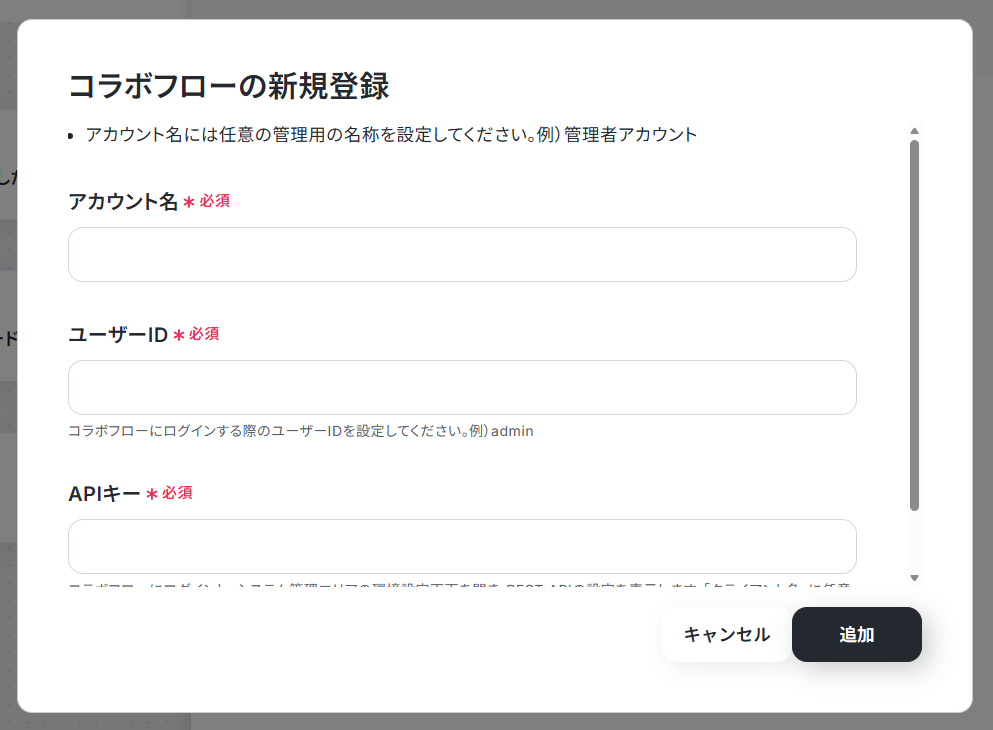Image resolution: width=993 pixels, height=730 pixels.
Task: Click the APIキー field label
Action: click(104, 493)
